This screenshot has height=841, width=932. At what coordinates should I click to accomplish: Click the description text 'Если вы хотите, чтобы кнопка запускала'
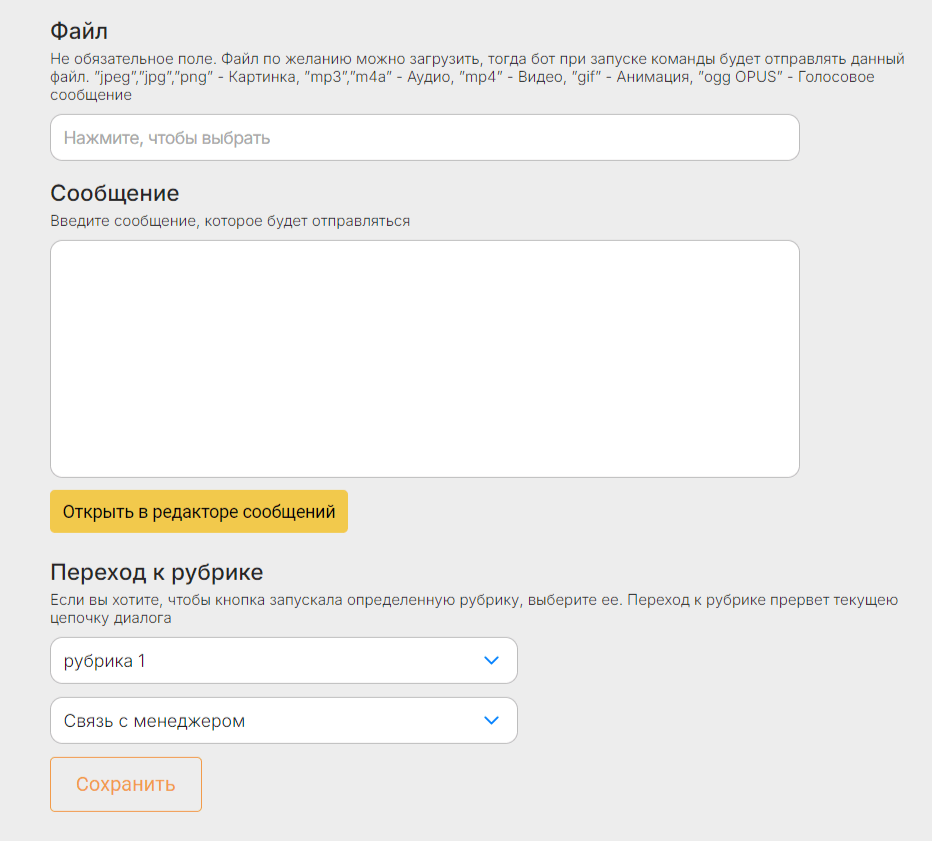(474, 609)
